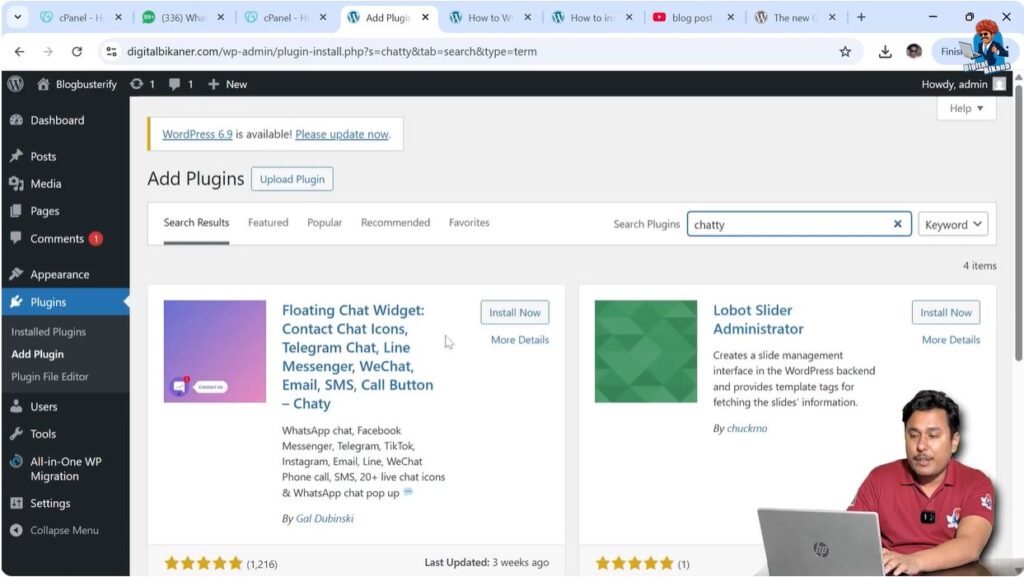Image resolution: width=1024 pixels, height=577 pixels.
Task: Switch to the Favorites tab
Action: (x=469, y=223)
